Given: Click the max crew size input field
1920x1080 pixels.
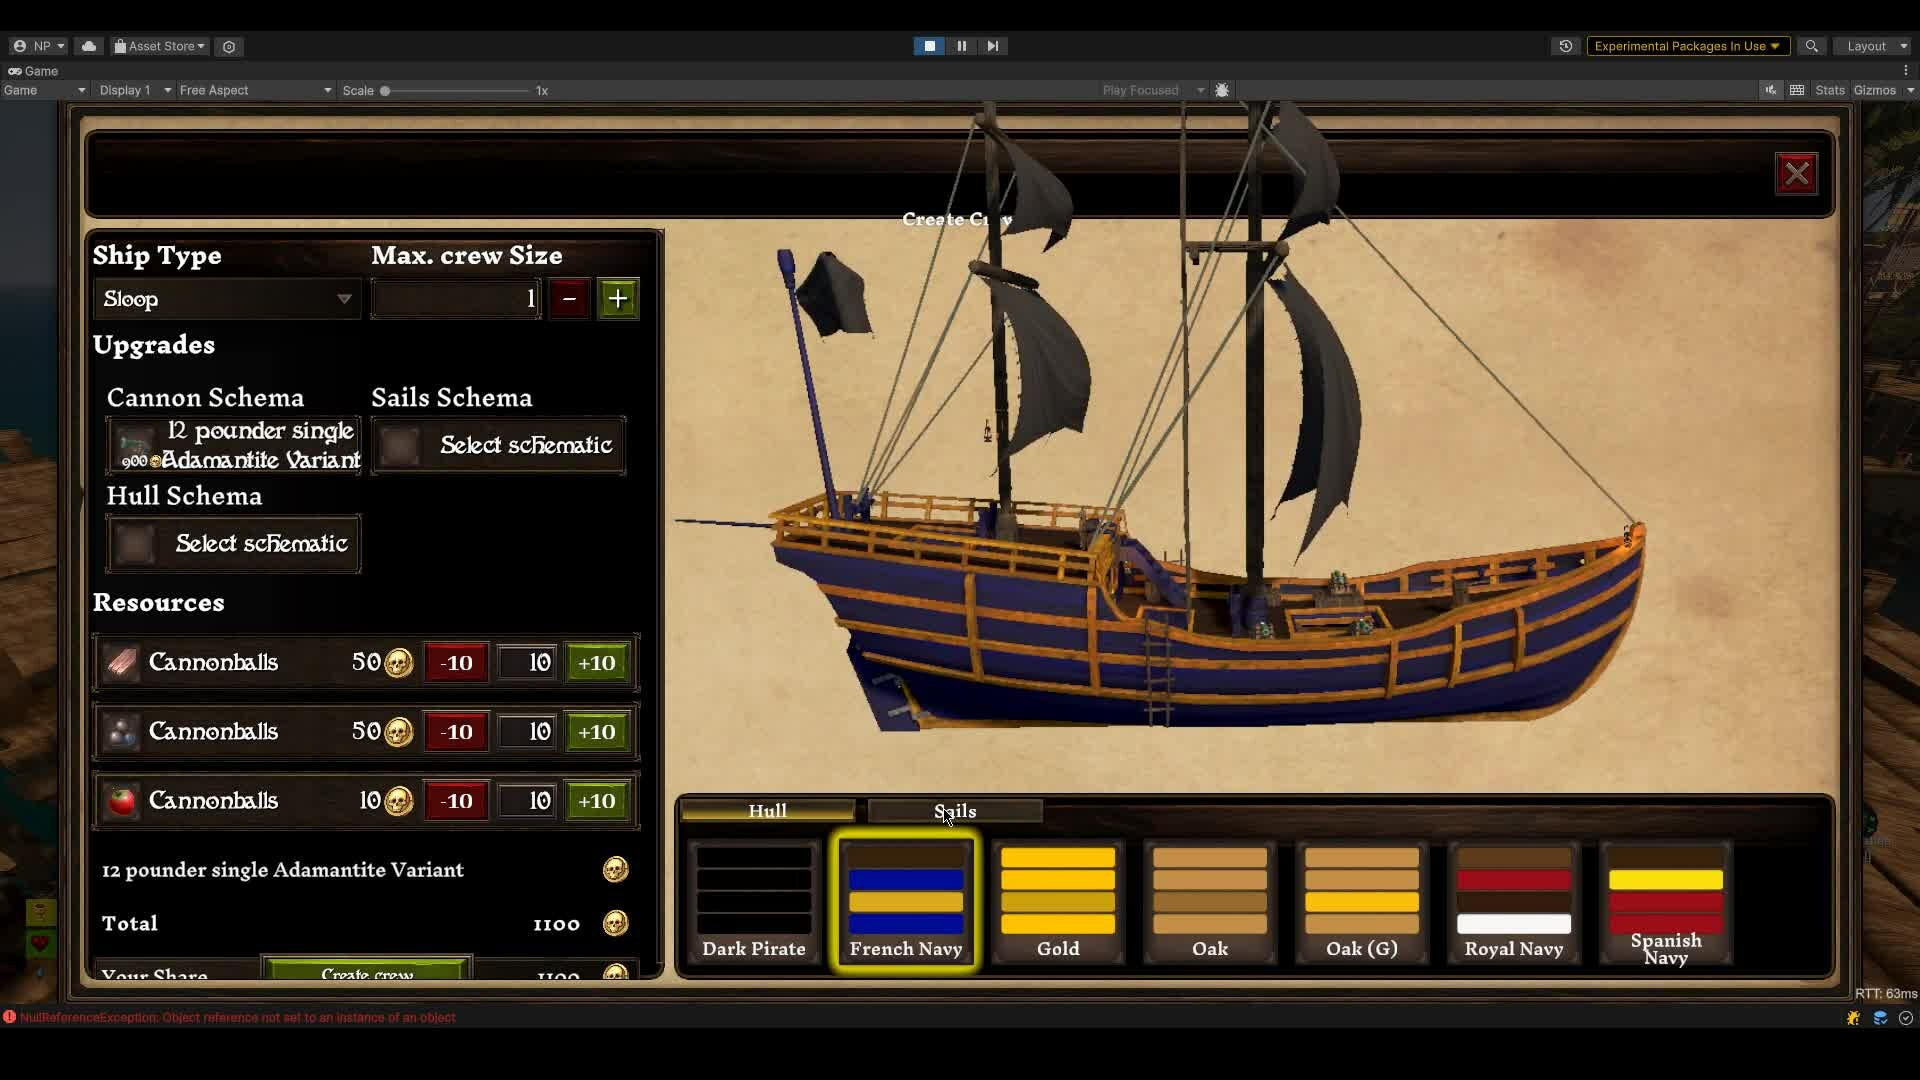Looking at the screenshot, I should point(455,299).
